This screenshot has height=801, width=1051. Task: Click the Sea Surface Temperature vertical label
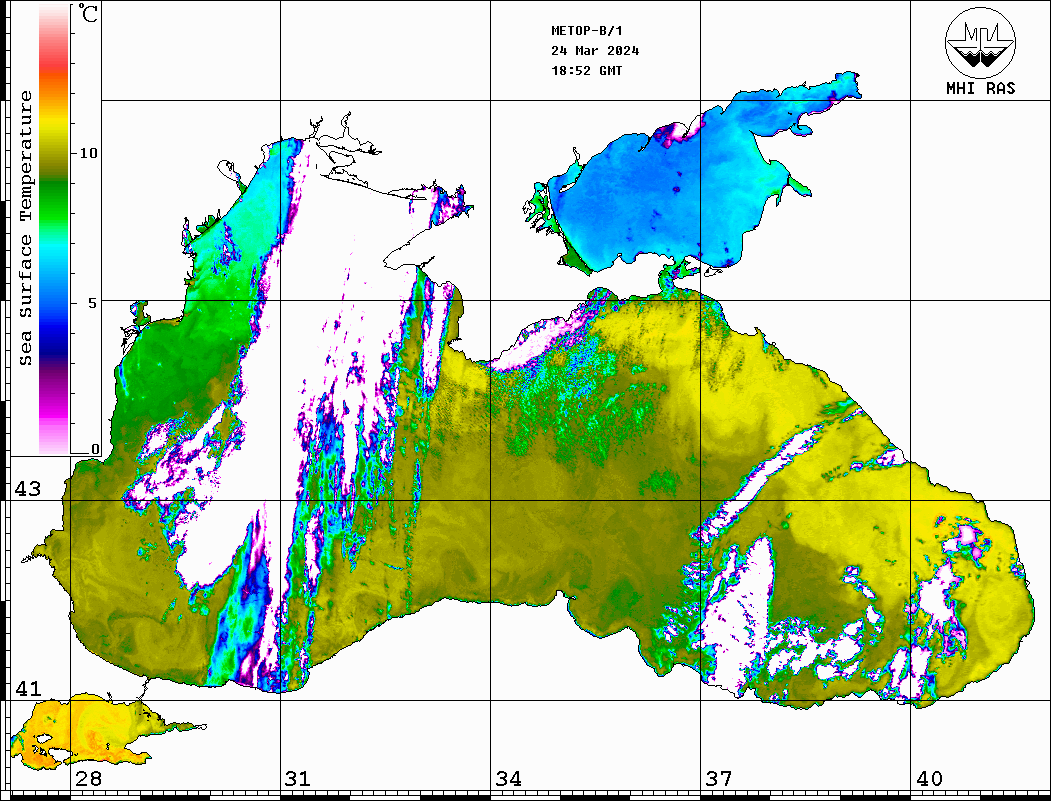coord(26,228)
